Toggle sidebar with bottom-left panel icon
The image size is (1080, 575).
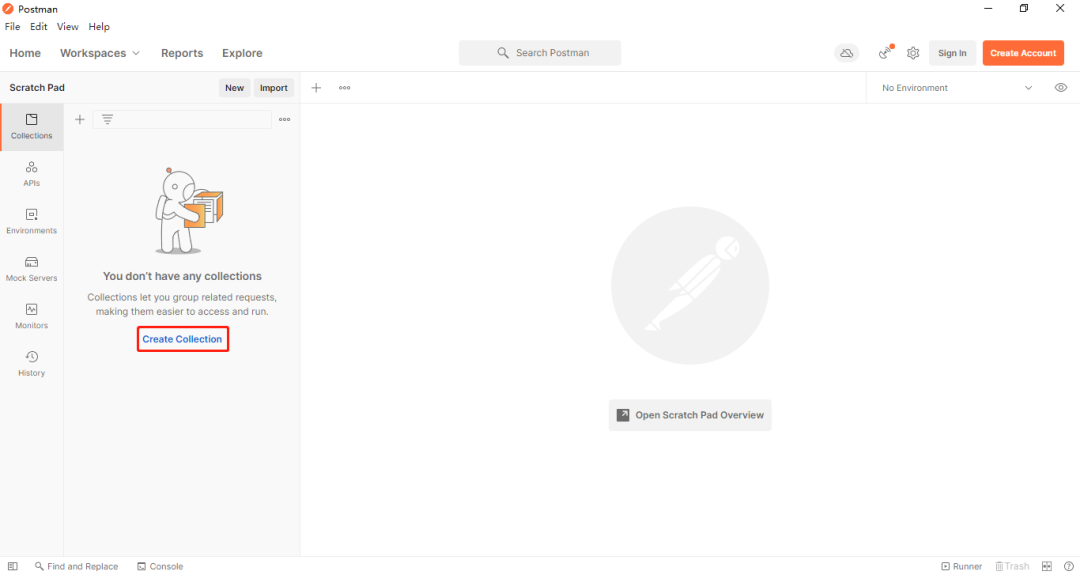tap(12, 566)
